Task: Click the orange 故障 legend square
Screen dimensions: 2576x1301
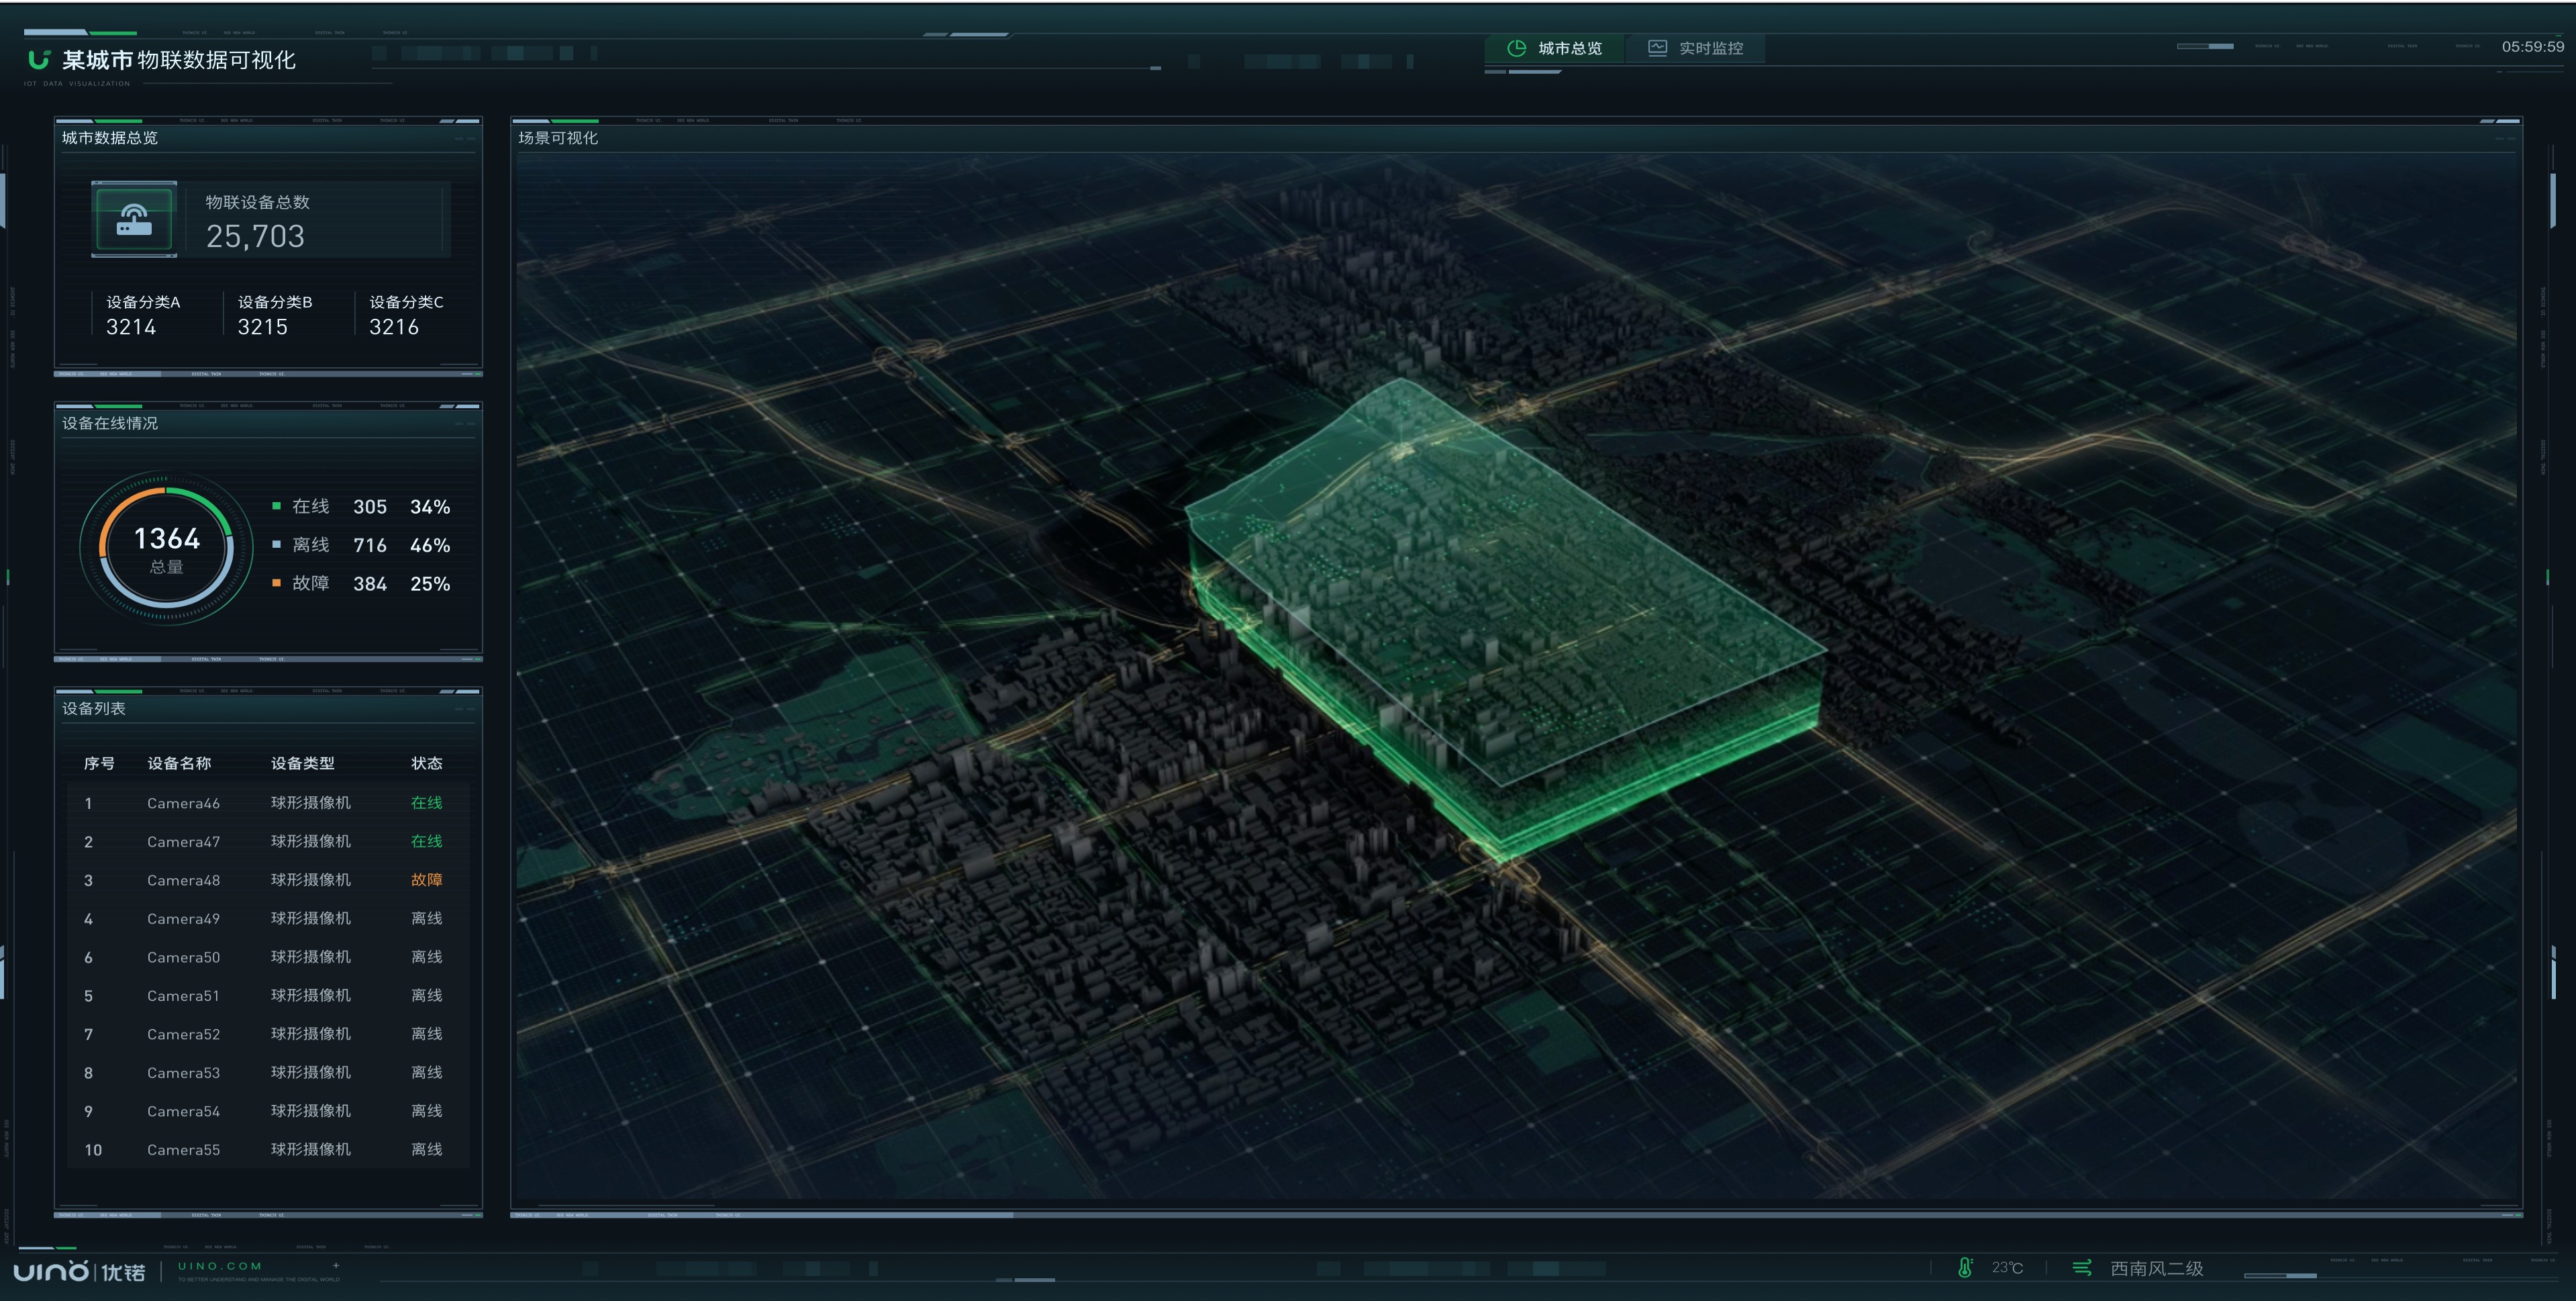Action: tap(277, 583)
